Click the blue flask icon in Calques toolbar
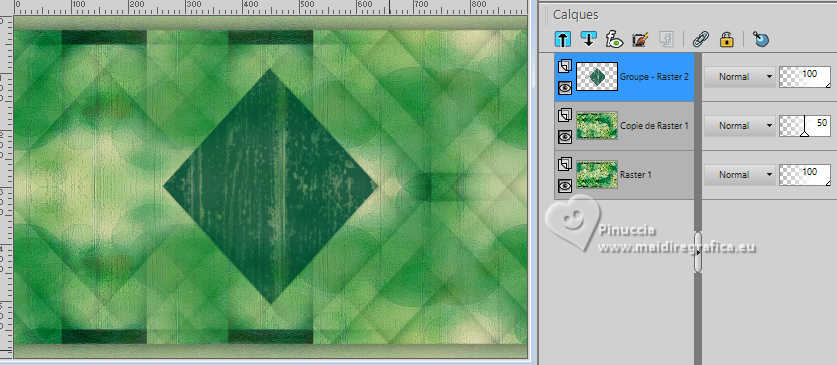837x365 pixels. click(x=761, y=39)
